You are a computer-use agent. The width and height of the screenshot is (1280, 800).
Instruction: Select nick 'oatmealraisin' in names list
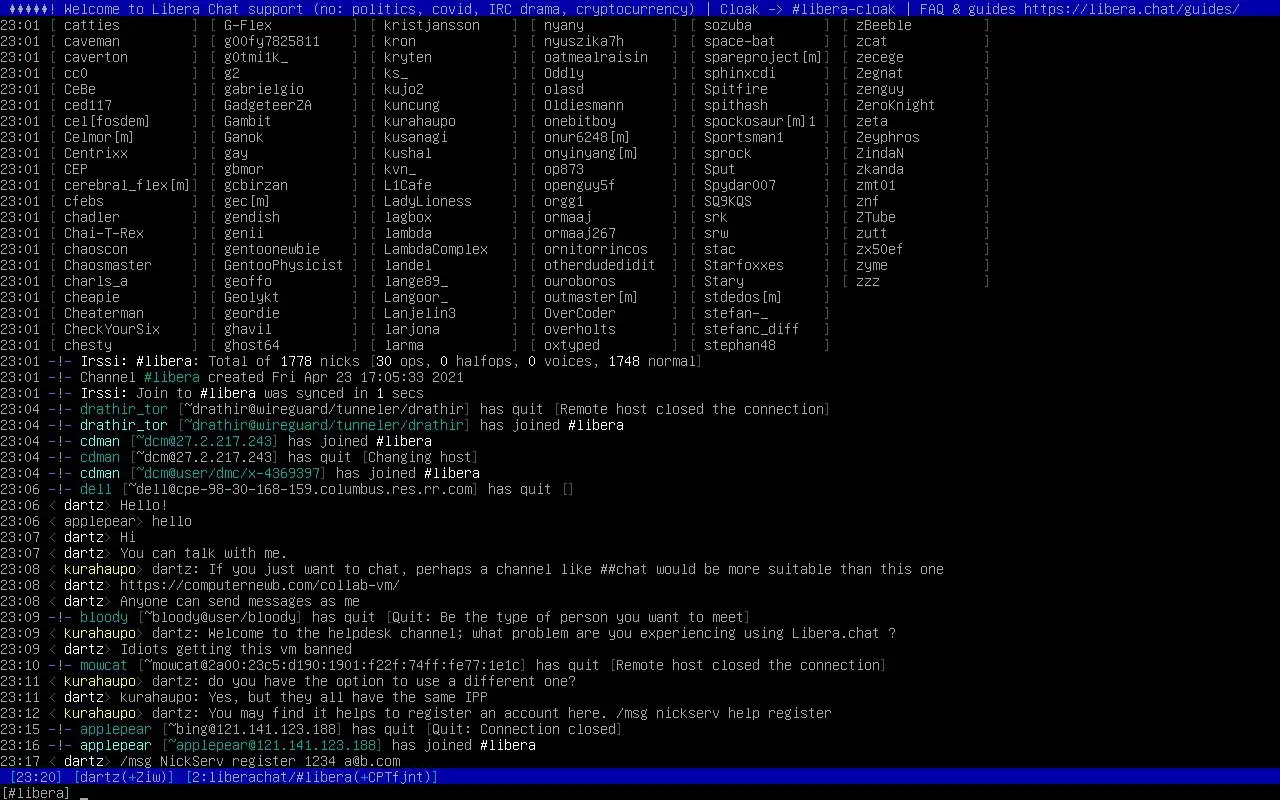596,57
